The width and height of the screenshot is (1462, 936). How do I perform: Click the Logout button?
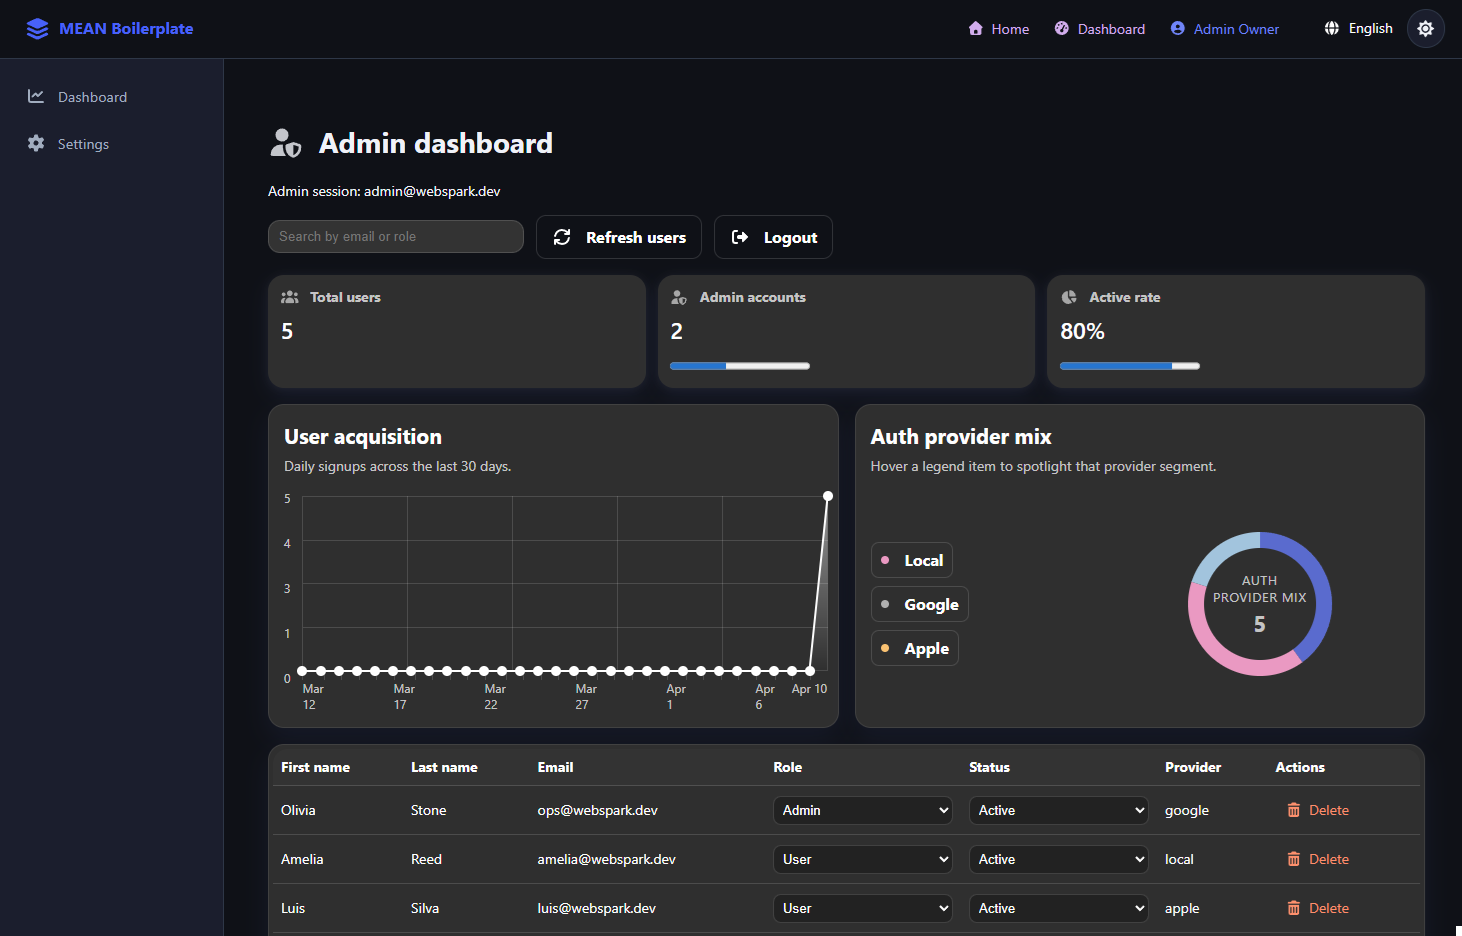tap(773, 237)
